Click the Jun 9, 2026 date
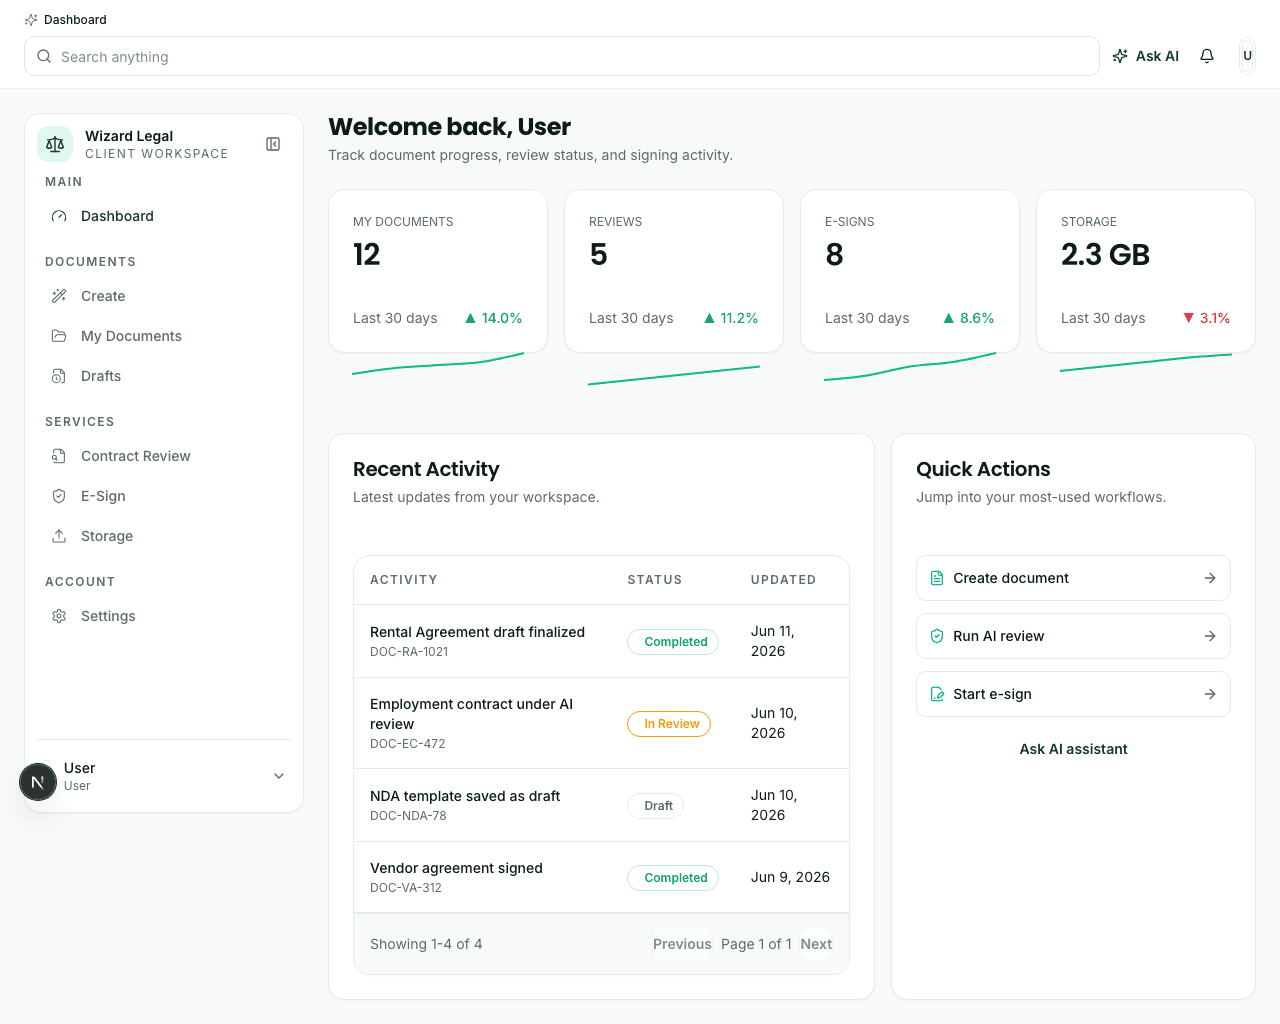Screen dimensions: 1280x1024 click(x=790, y=877)
